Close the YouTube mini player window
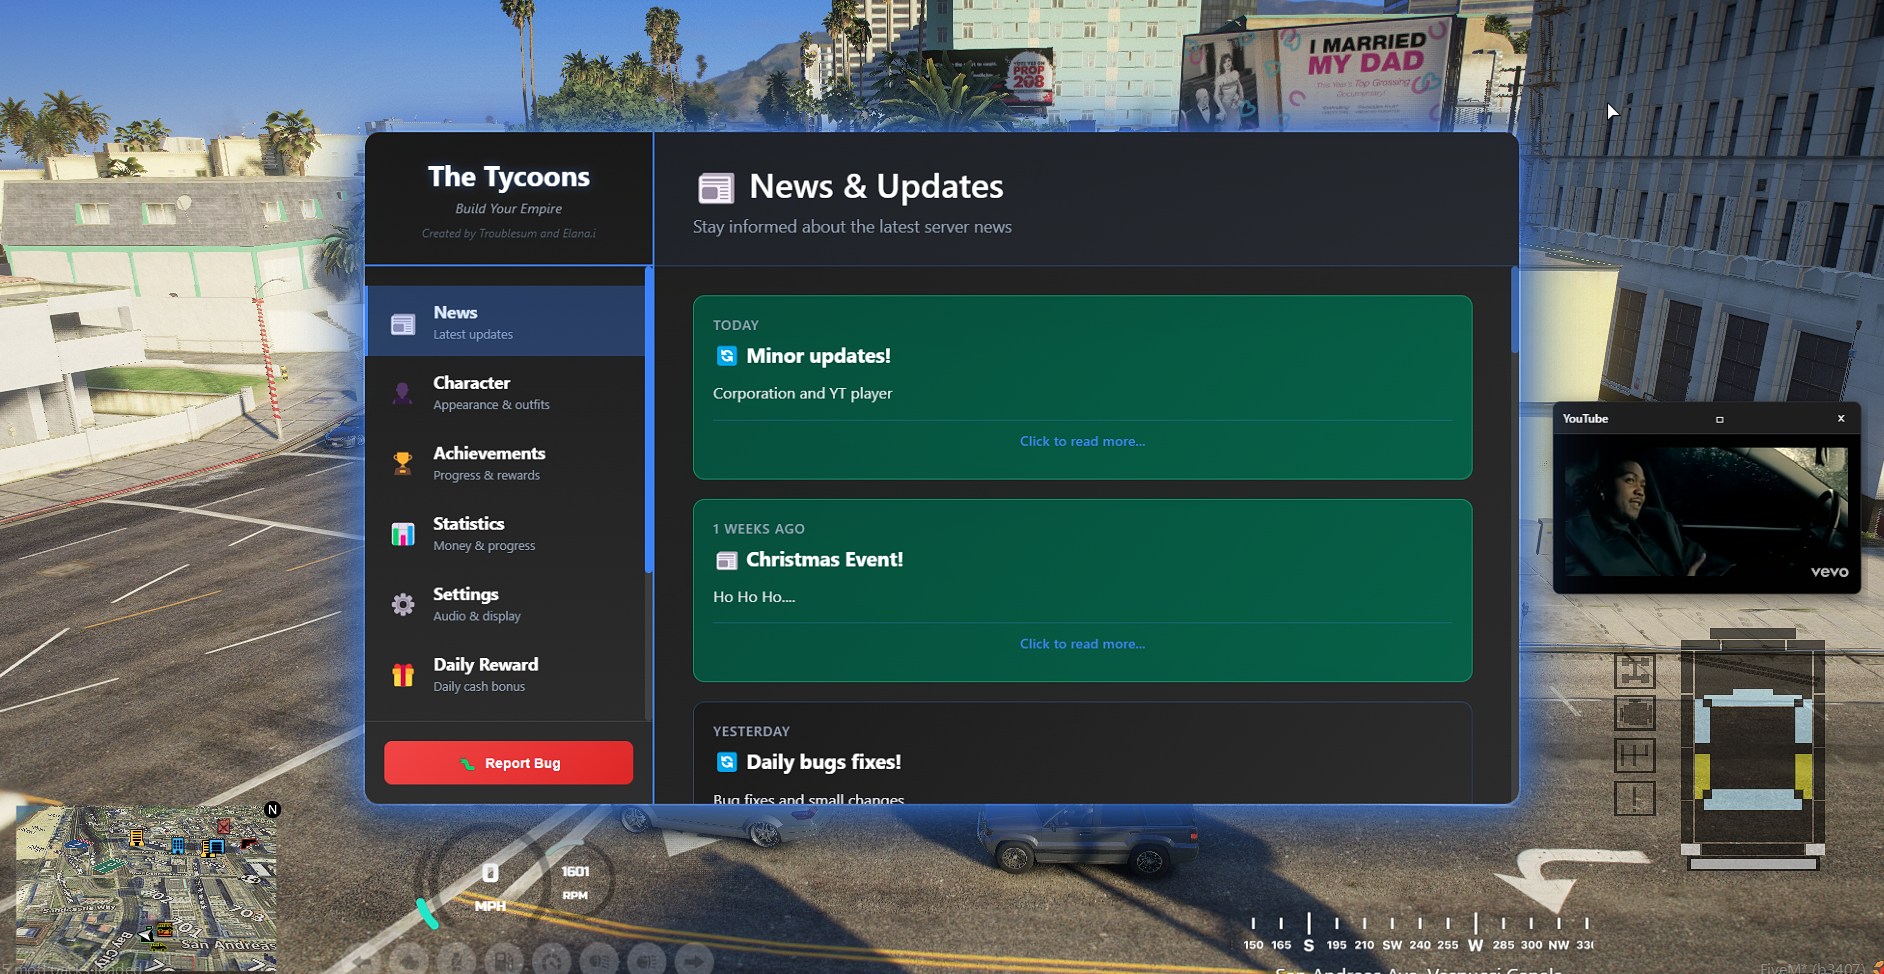Image resolution: width=1884 pixels, height=974 pixels. [x=1841, y=419]
